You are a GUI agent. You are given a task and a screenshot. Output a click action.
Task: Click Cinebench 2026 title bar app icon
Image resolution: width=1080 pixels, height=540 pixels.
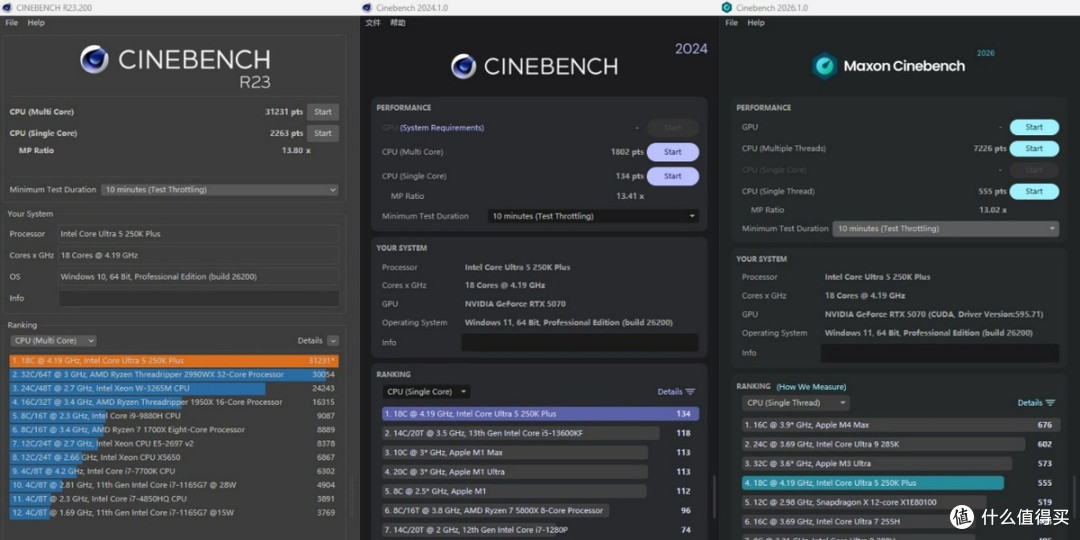tap(726, 8)
